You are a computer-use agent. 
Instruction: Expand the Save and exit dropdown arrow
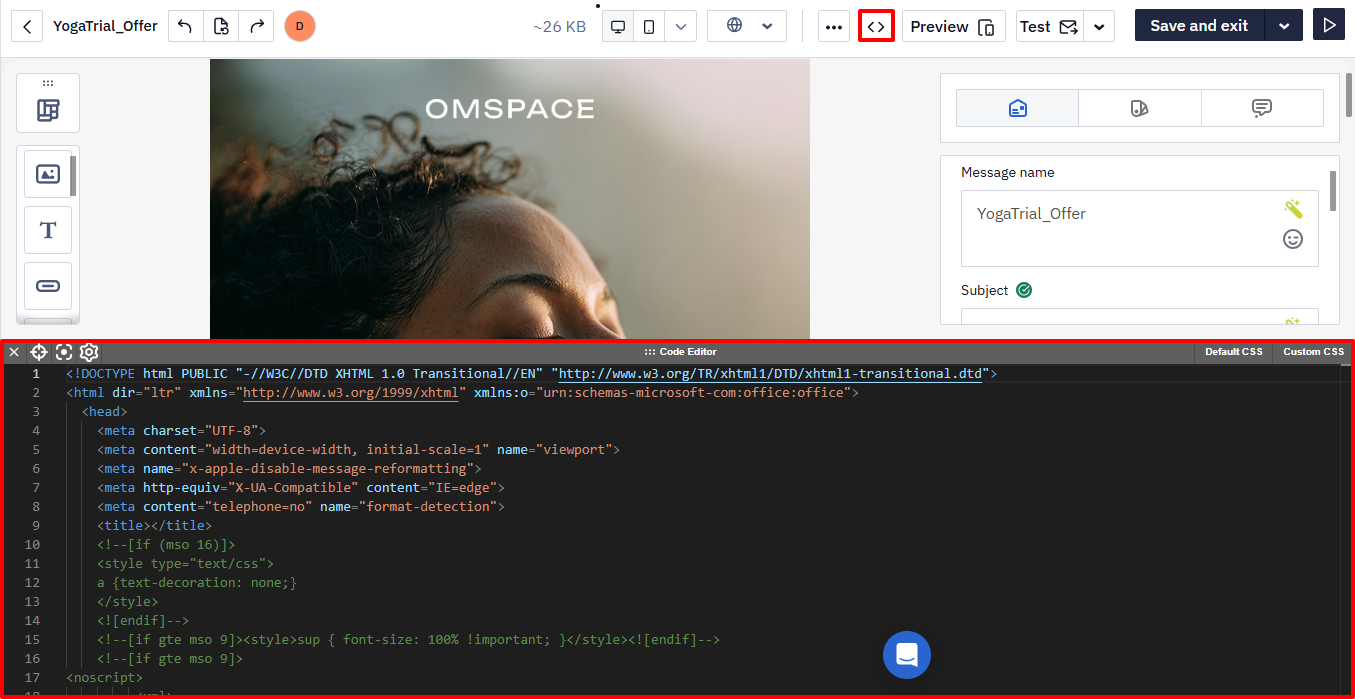point(1284,26)
